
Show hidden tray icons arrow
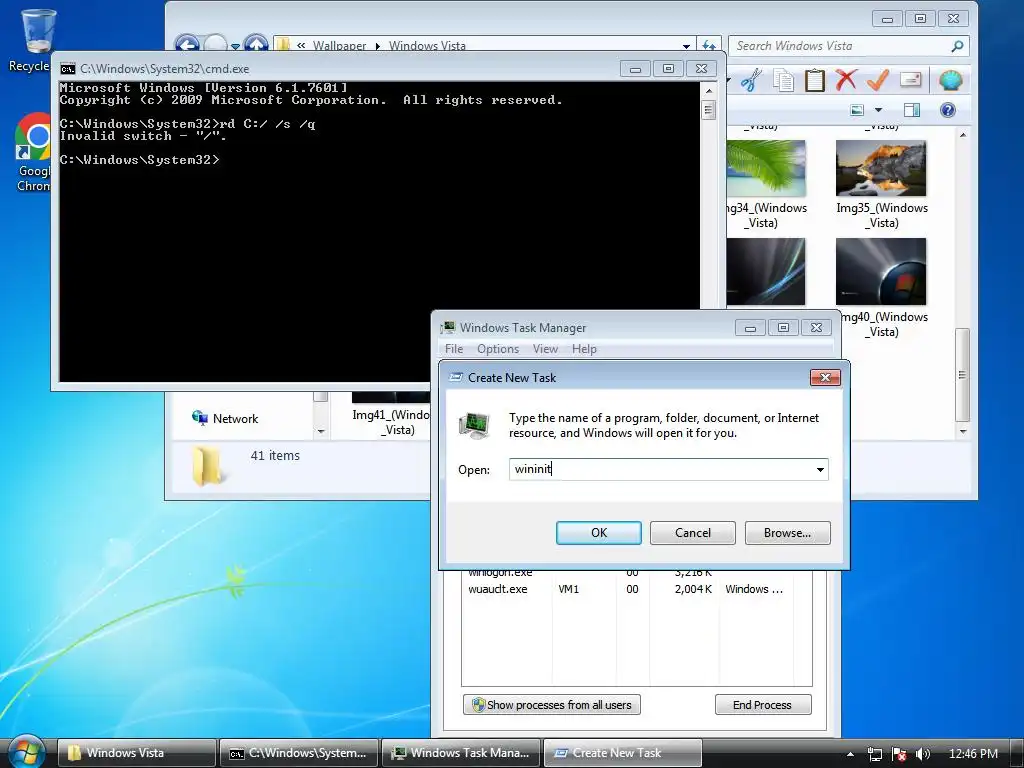(850, 754)
